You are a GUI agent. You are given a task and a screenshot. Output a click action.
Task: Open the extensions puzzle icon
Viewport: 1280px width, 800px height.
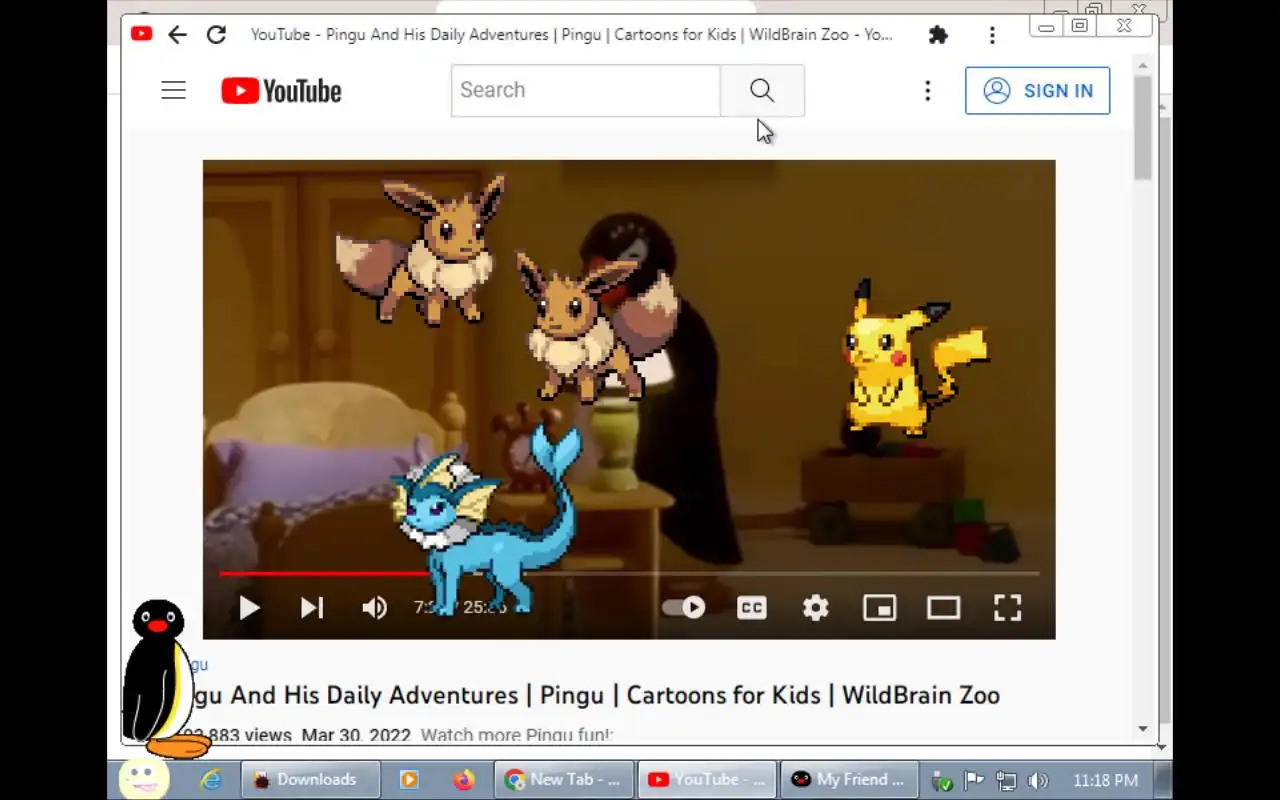938,35
